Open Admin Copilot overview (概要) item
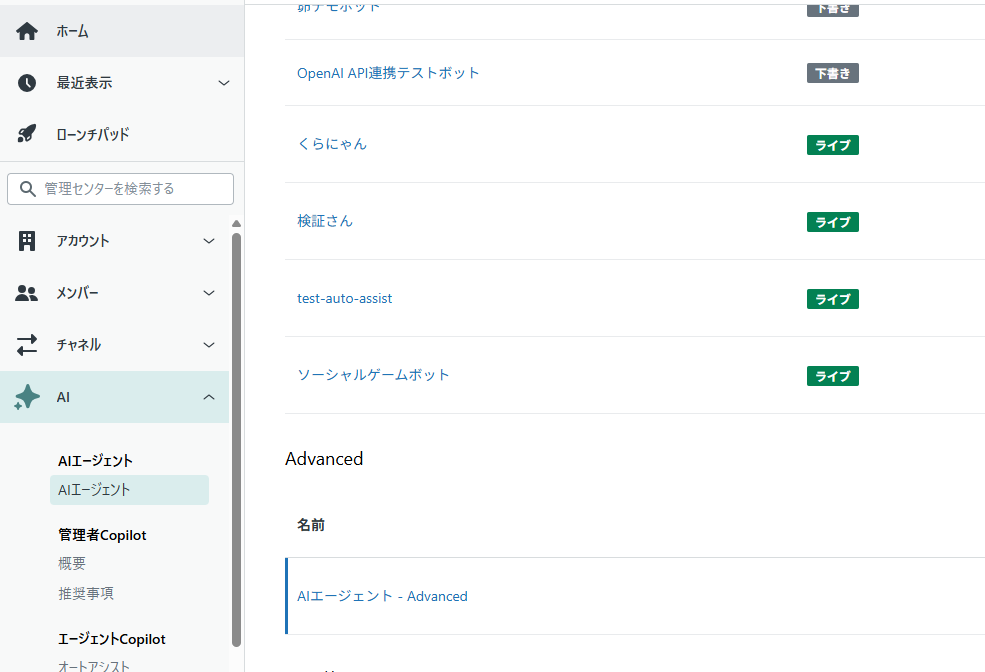 pos(72,563)
